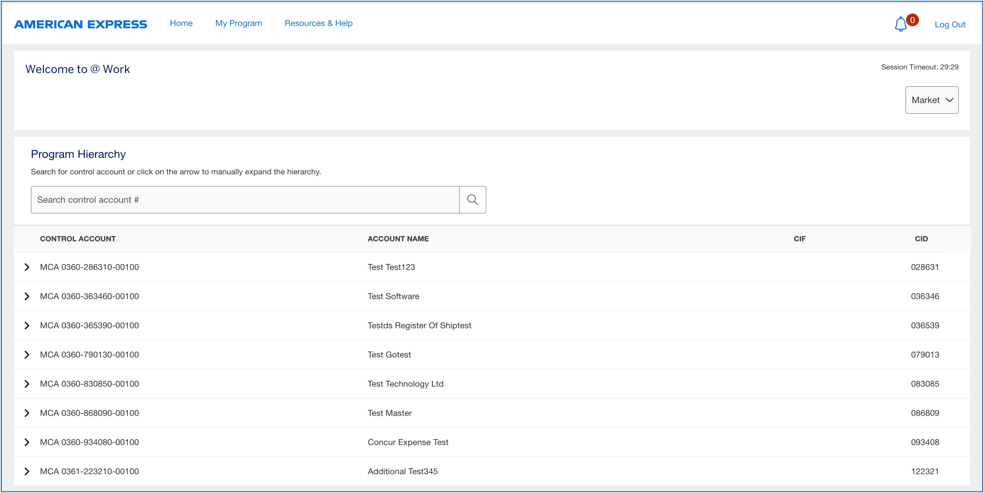Expand MCA 0360-365390-00100 hierarchy arrow
This screenshot has height=493, width=984.
[x=27, y=326]
